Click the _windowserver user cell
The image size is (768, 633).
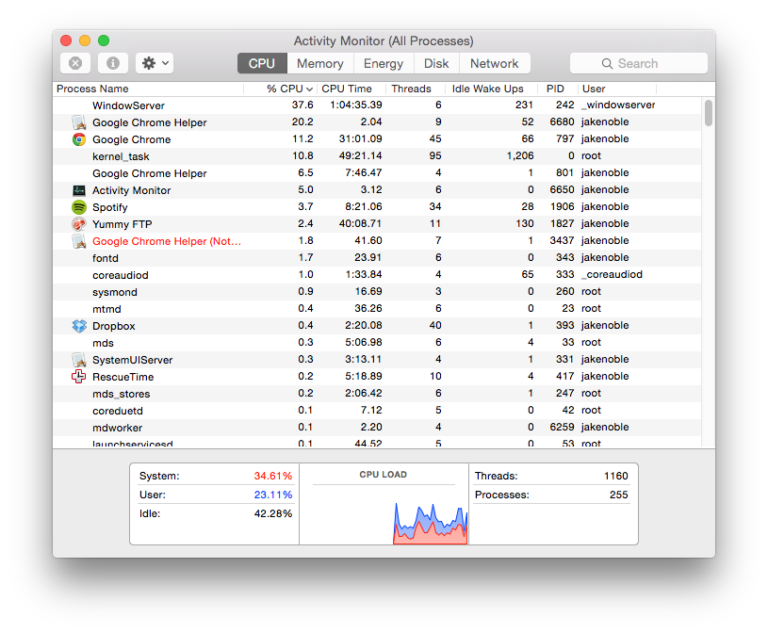pyautogui.click(x=618, y=105)
